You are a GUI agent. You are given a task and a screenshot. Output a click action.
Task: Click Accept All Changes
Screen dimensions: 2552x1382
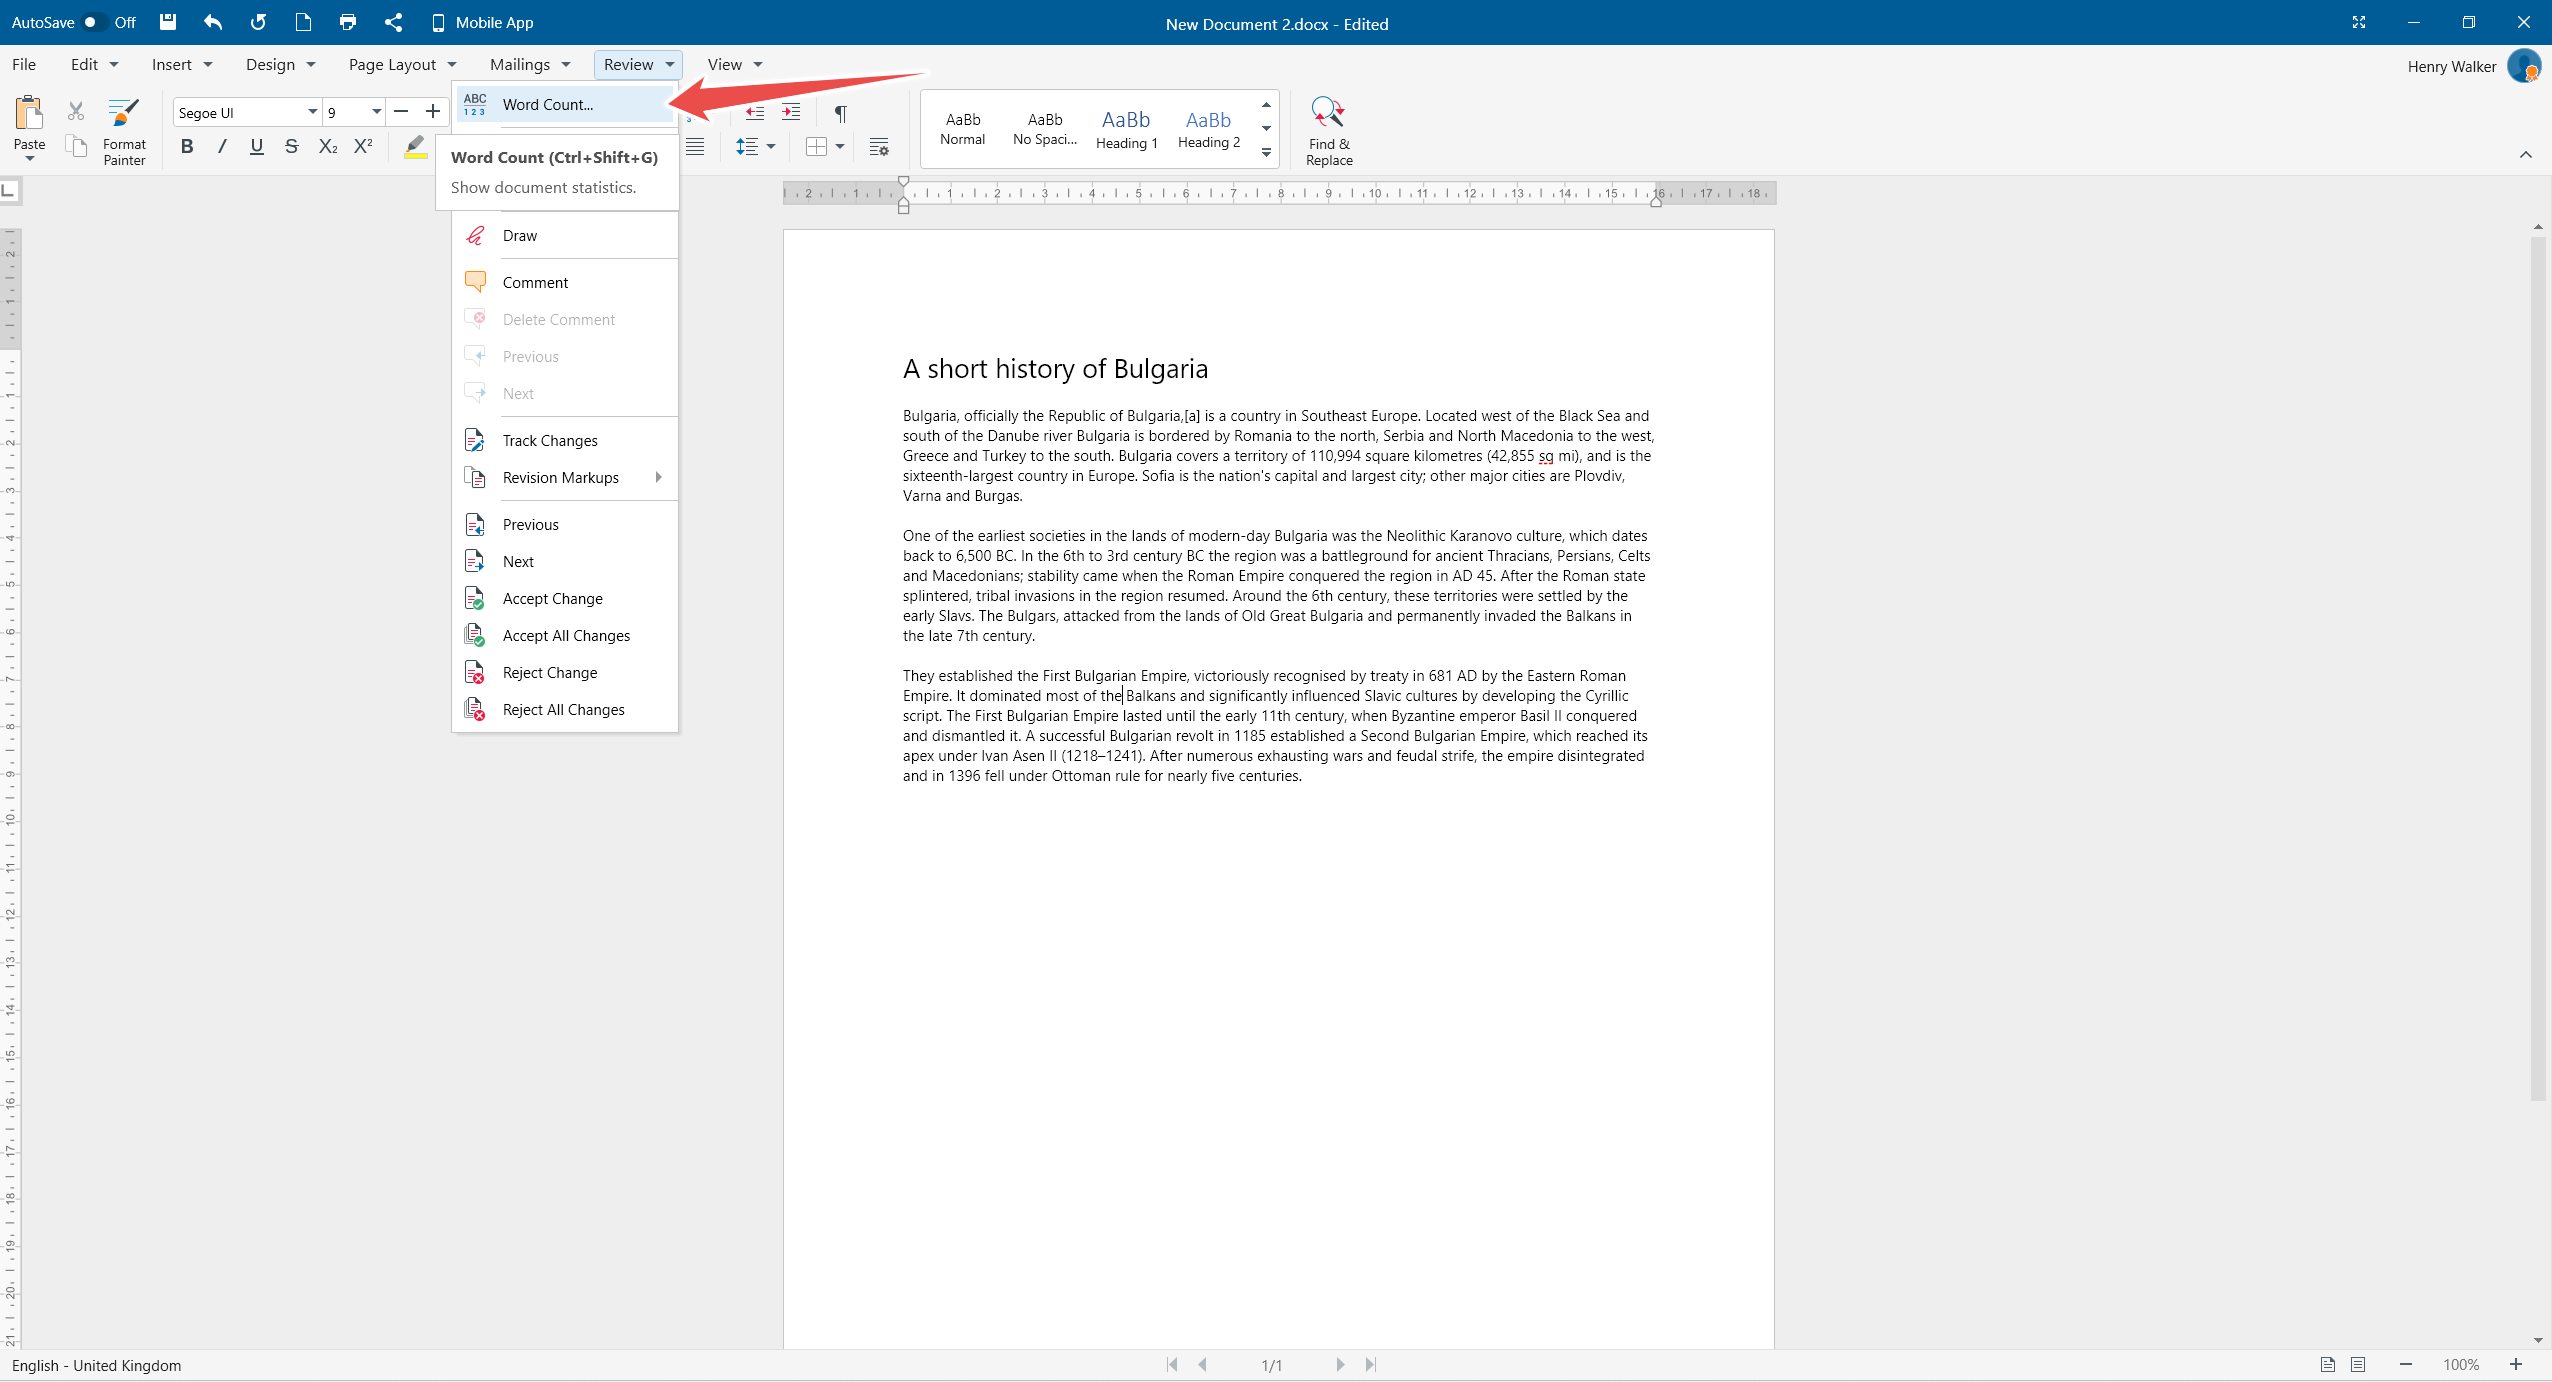(x=566, y=636)
